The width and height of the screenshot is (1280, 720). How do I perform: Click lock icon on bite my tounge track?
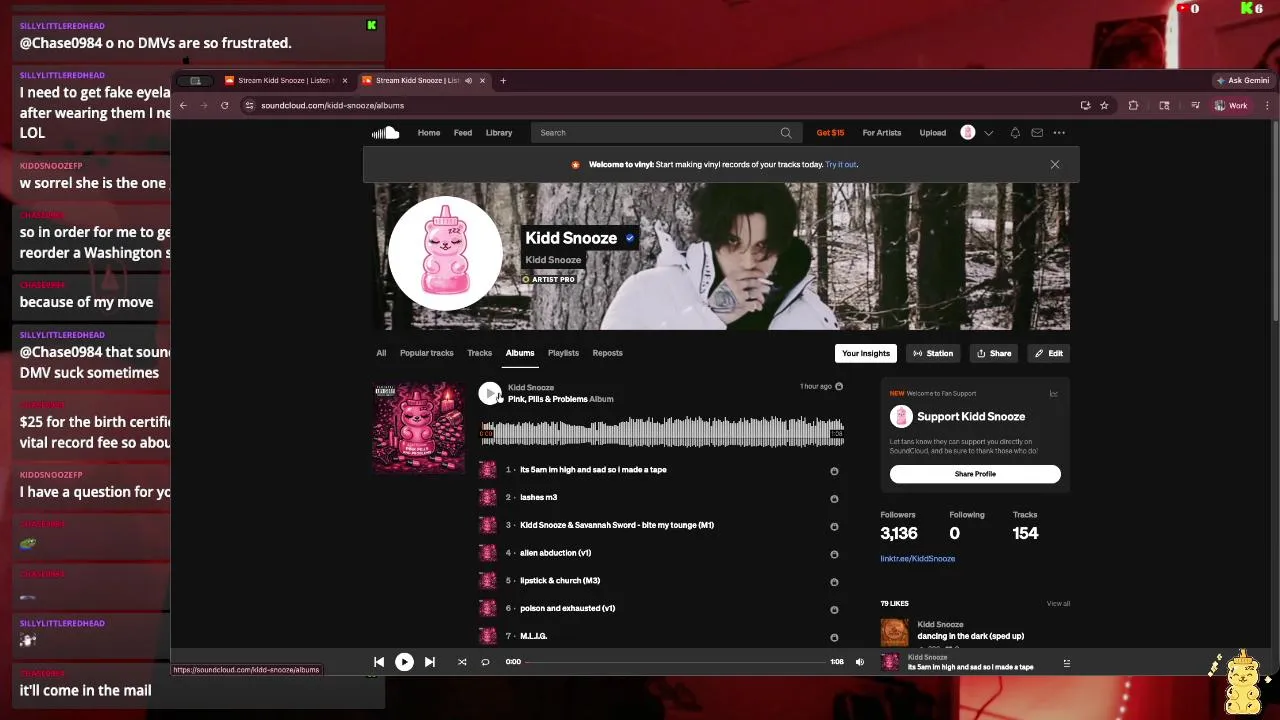pyautogui.click(x=834, y=526)
